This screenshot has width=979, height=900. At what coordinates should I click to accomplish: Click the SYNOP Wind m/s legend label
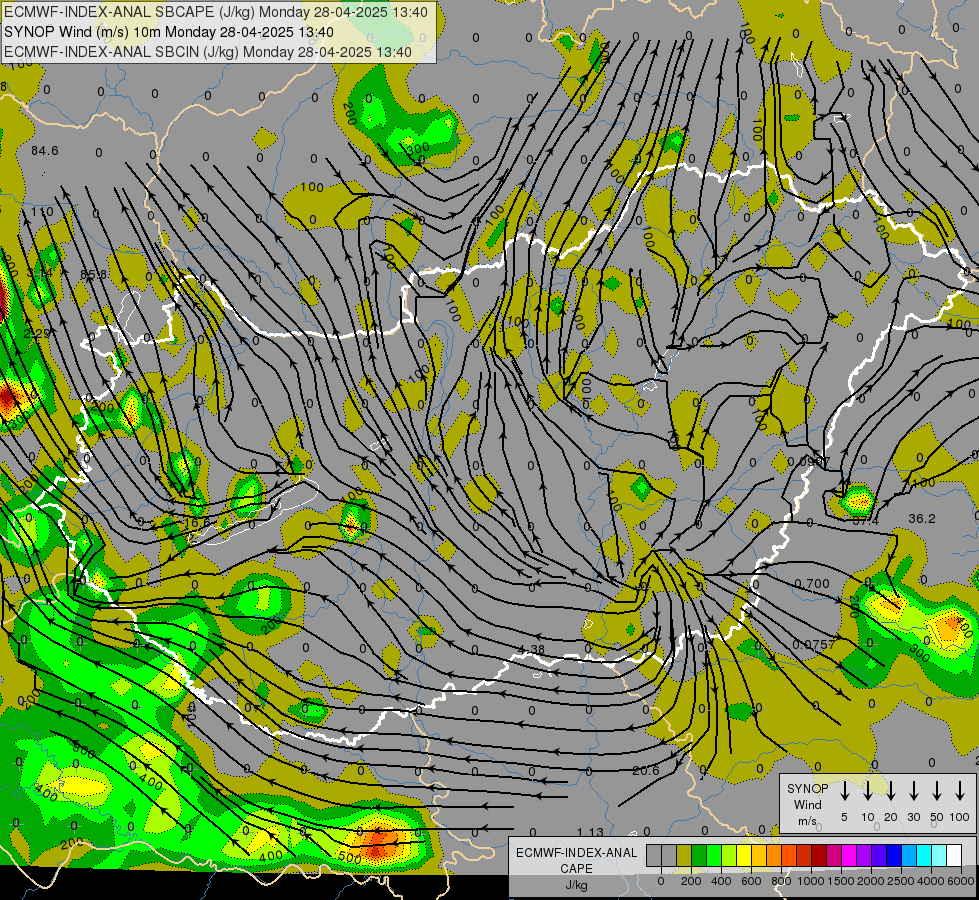(x=807, y=804)
